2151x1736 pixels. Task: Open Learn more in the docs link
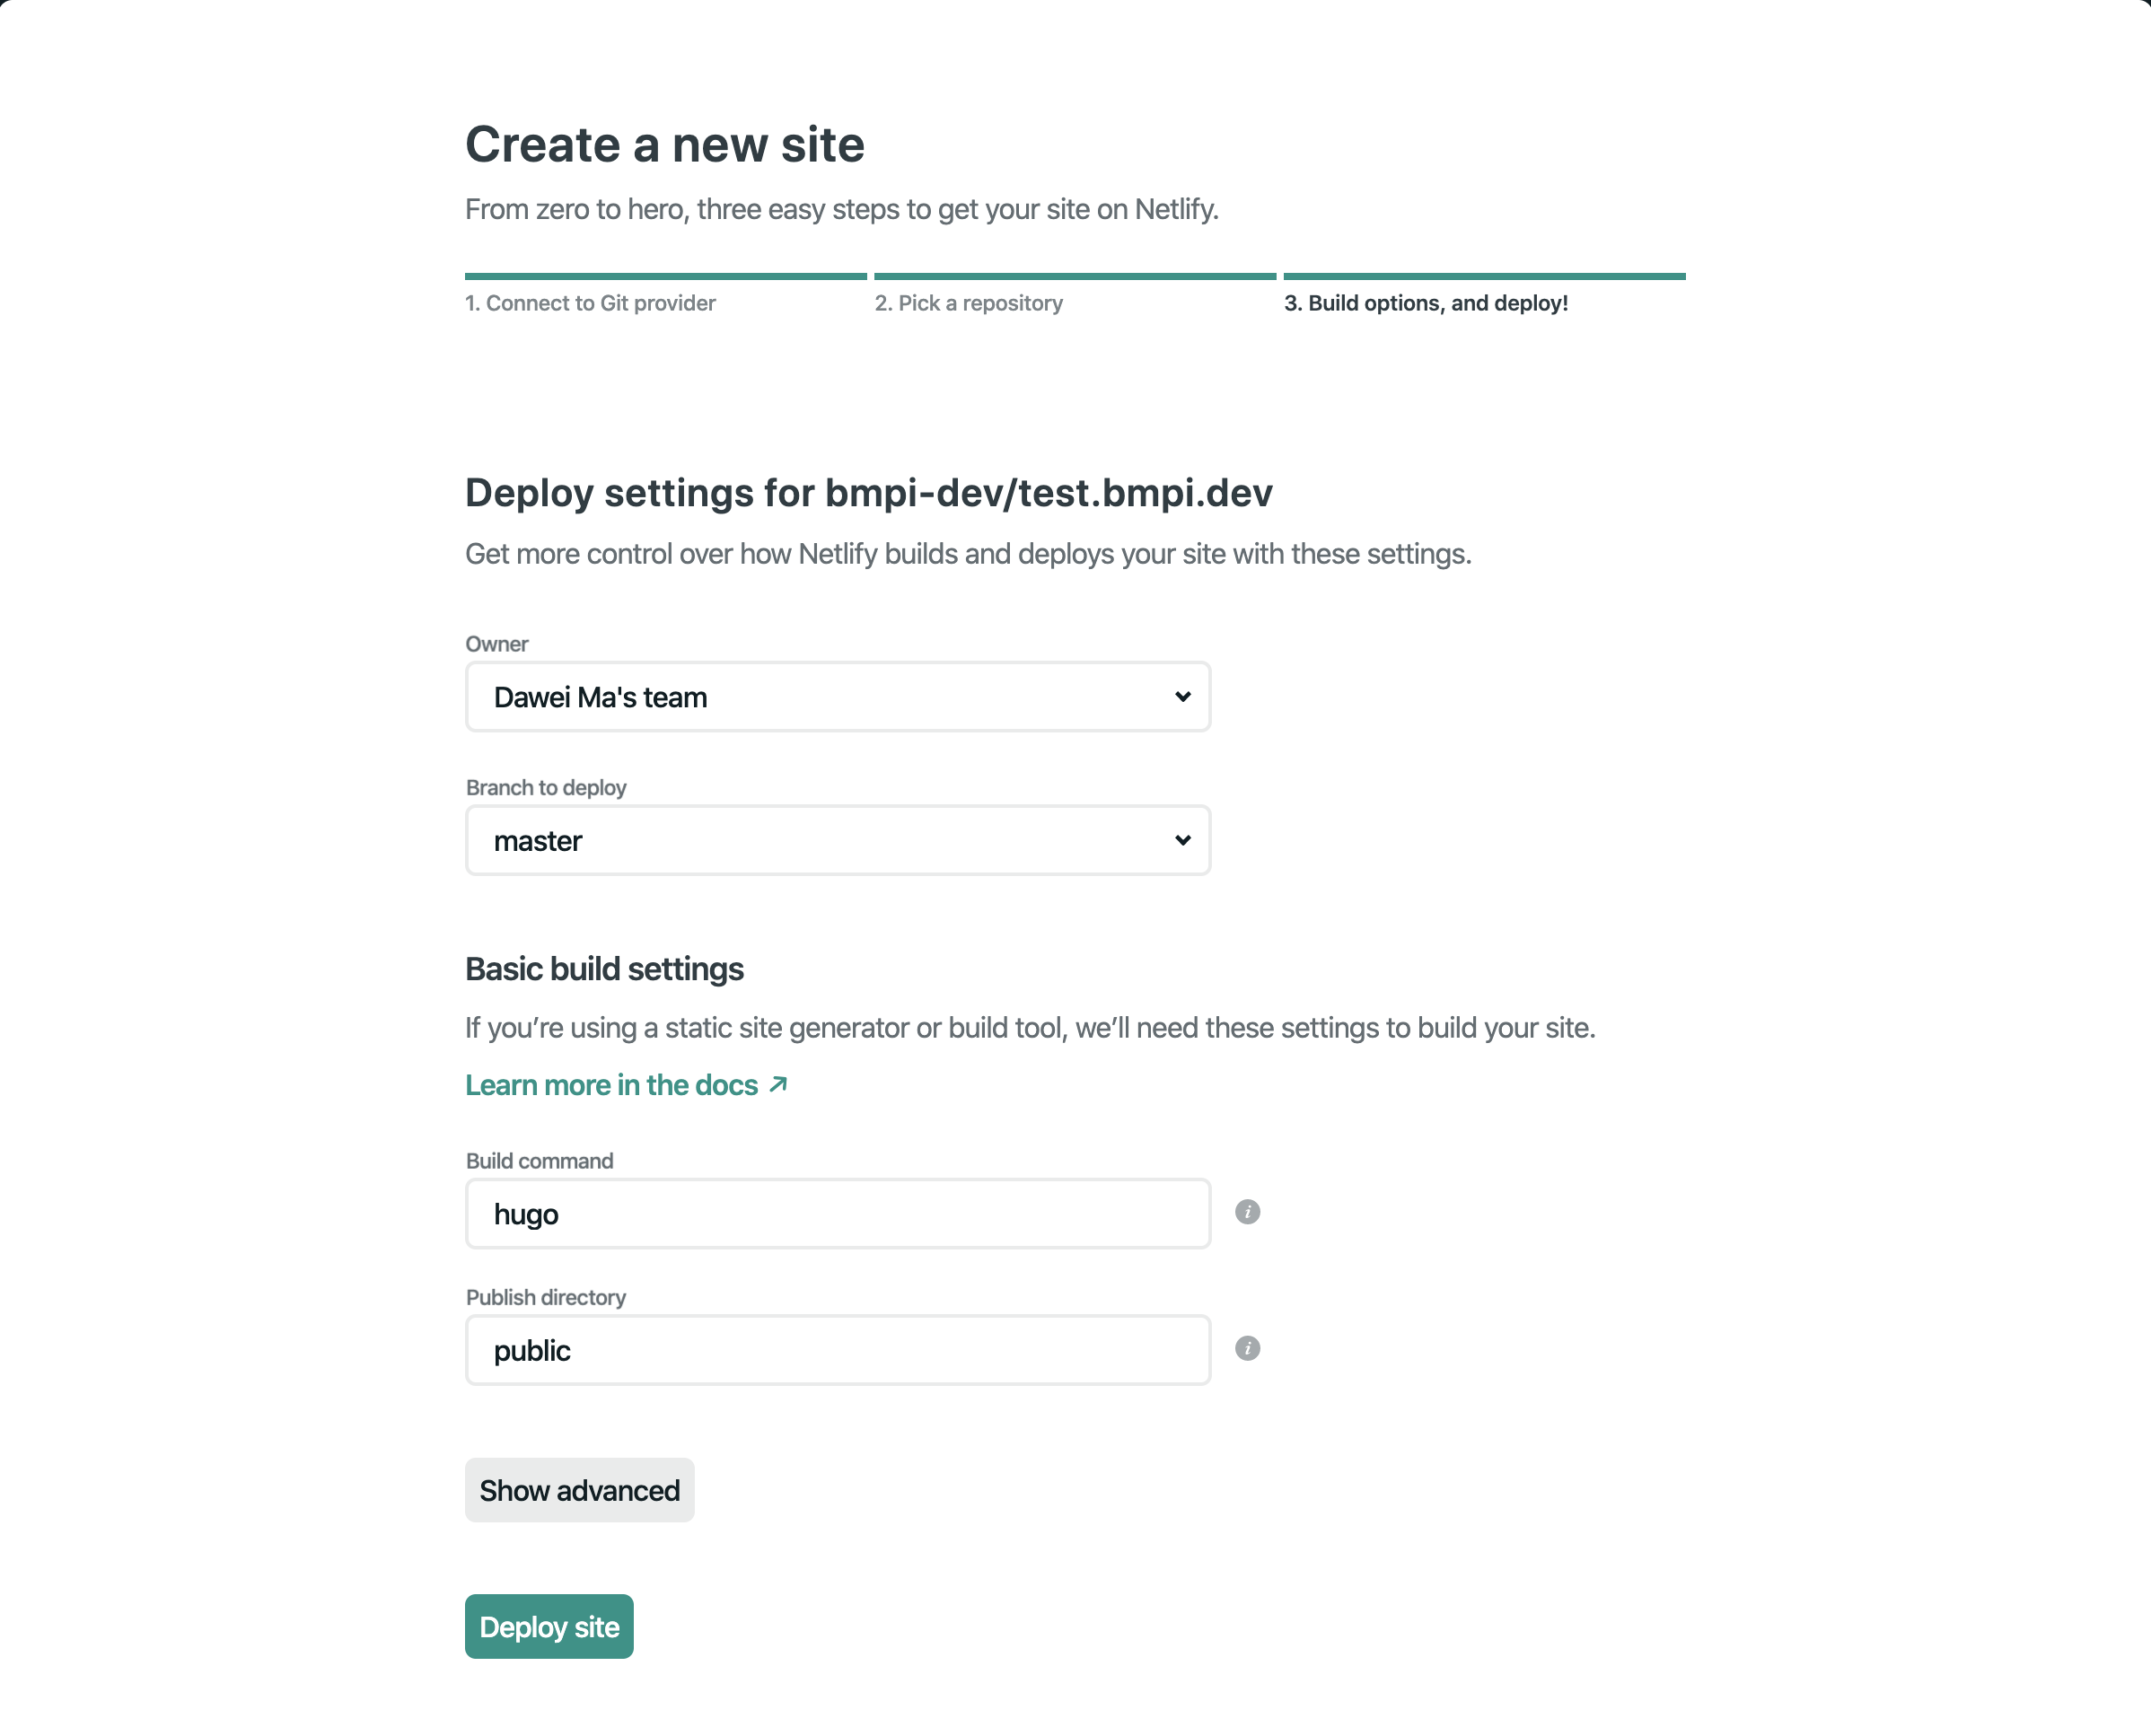click(611, 1085)
